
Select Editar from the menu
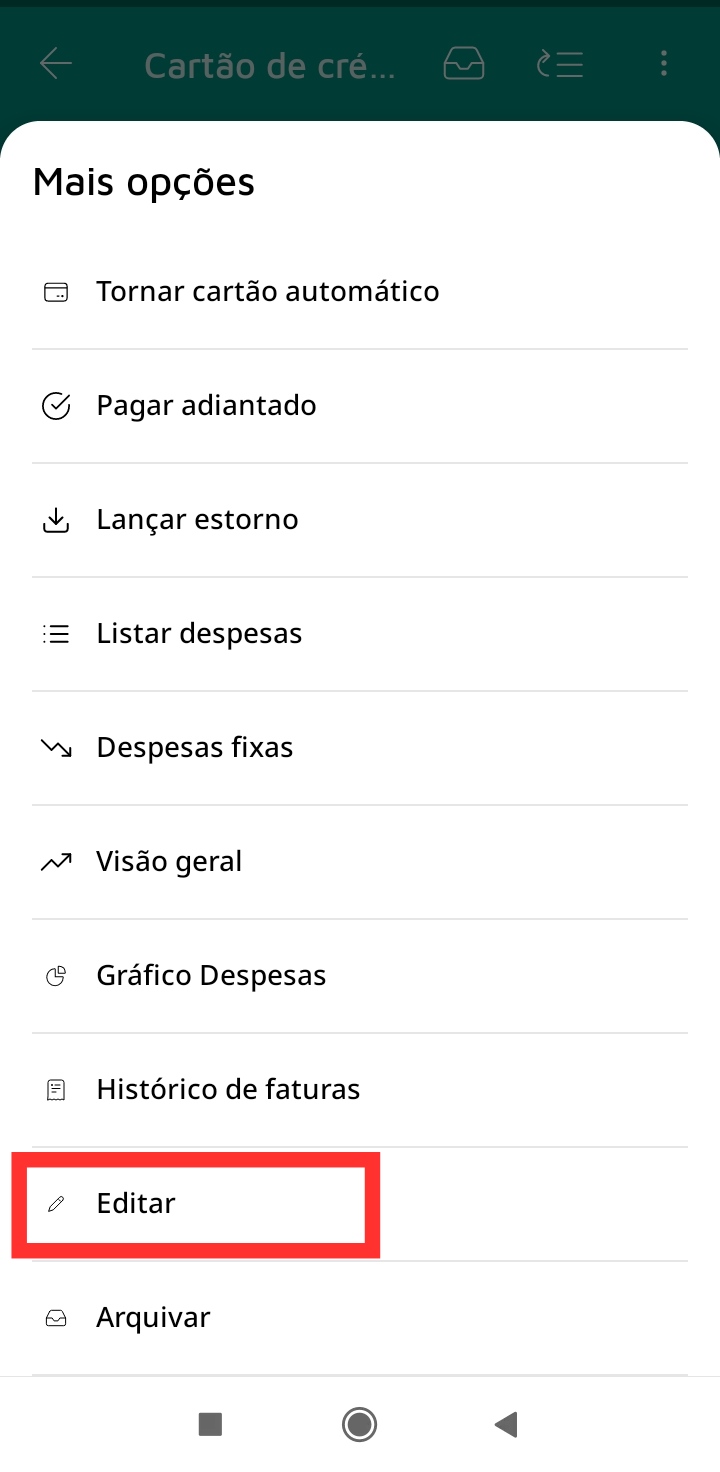pyautogui.click(x=360, y=1204)
